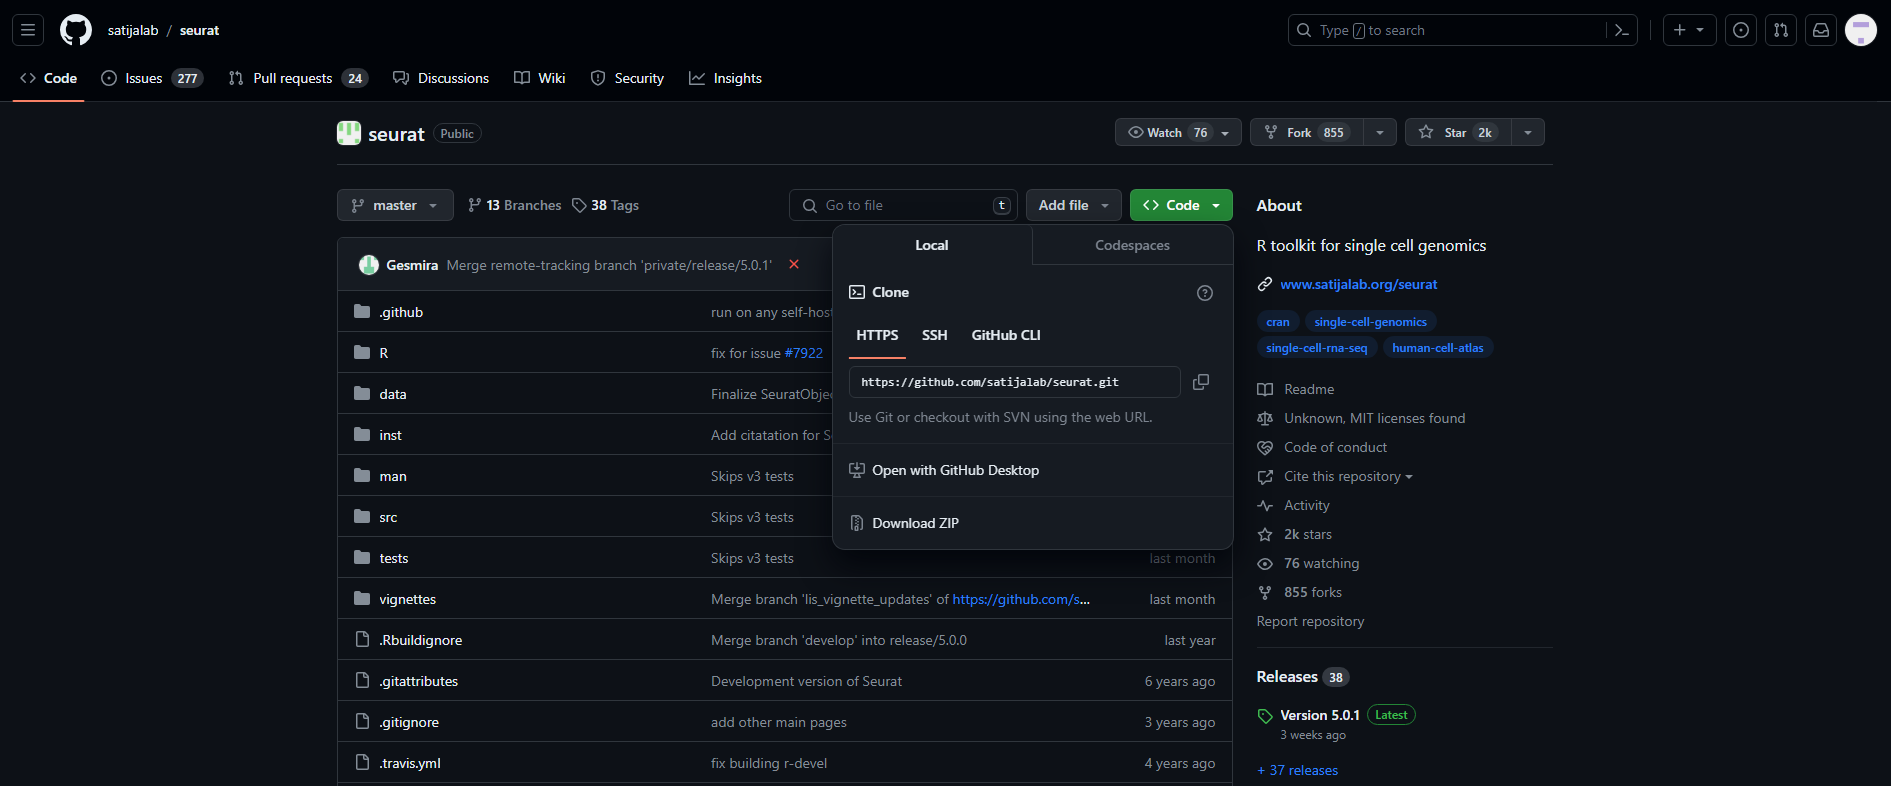Copy the HTTPS clone URL to clipboard
The image size is (1891, 786).
click(1201, 382)
